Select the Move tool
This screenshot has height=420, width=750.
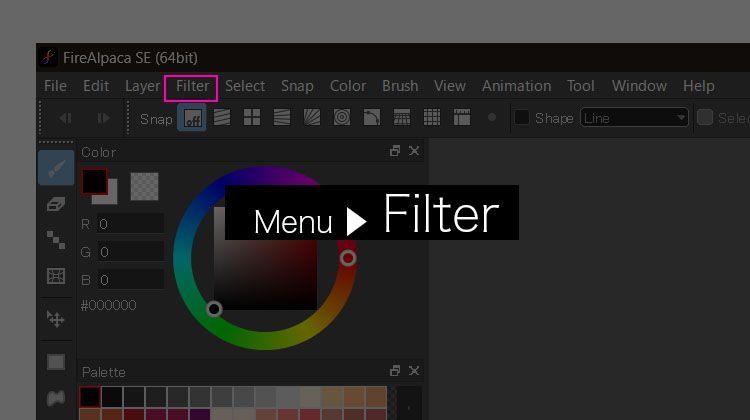(56, 318)
